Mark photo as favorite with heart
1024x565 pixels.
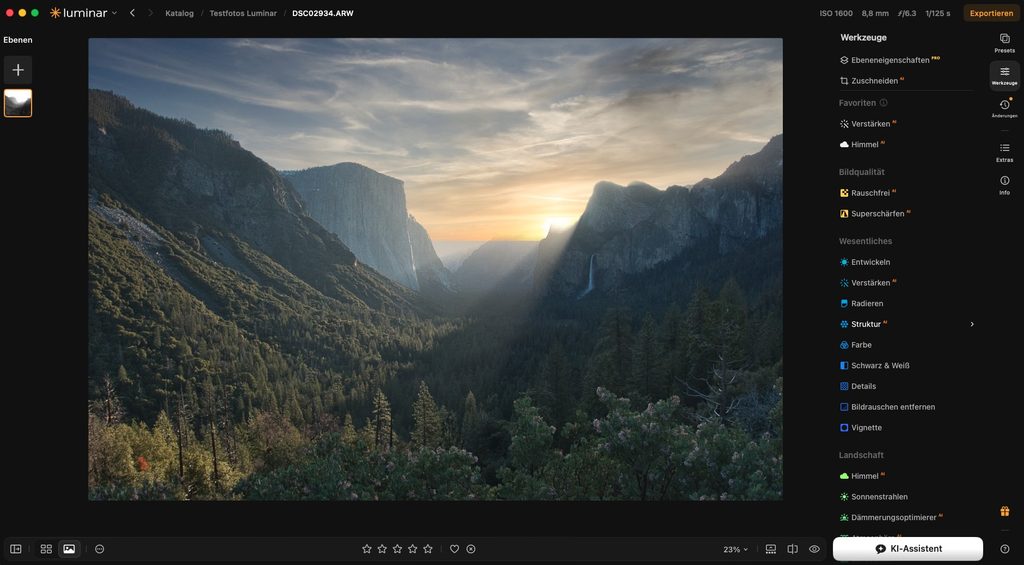[x=455, y=549]
